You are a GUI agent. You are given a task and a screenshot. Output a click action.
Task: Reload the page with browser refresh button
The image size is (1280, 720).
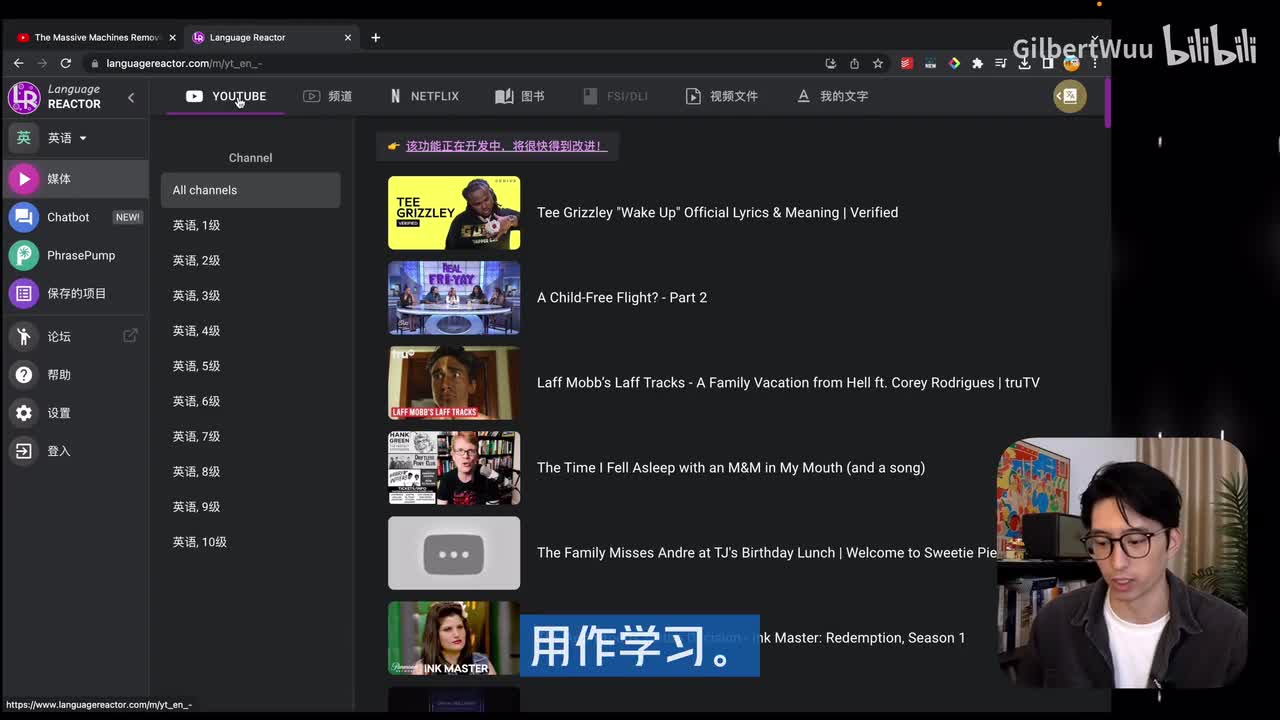tap(66, 63)
